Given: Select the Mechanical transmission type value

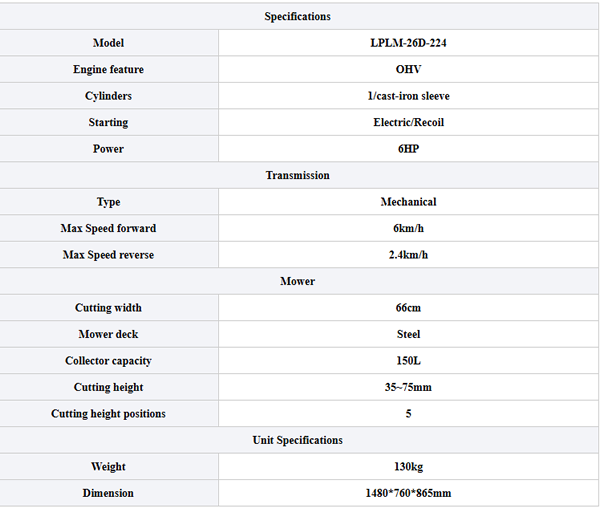Looking at the screenshot, I should coord(408,202).
